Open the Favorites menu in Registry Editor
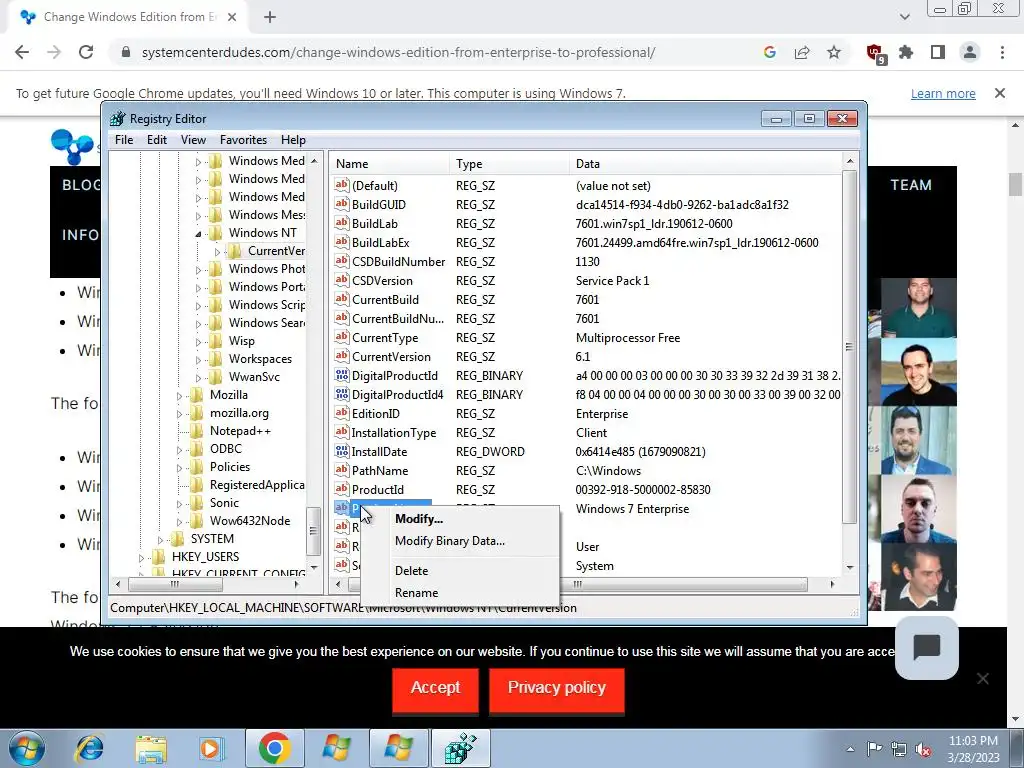The image size is (1024, 768). [x=243, y=140]
